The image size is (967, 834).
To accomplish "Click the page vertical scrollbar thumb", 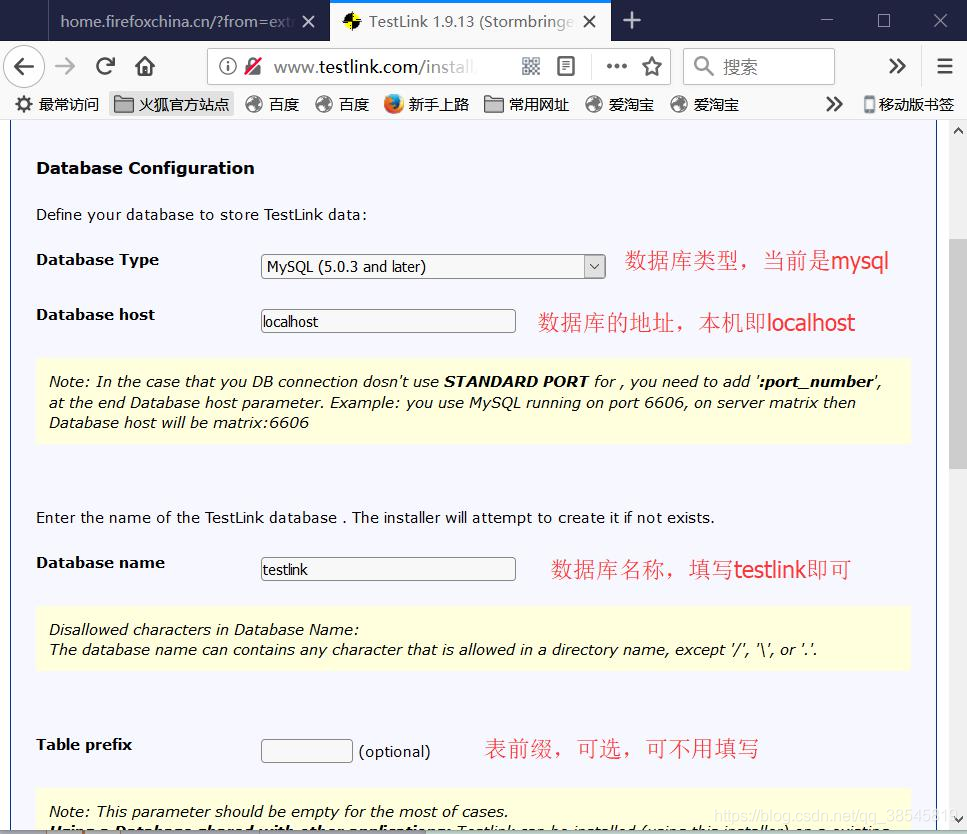I will coord(958,354).
